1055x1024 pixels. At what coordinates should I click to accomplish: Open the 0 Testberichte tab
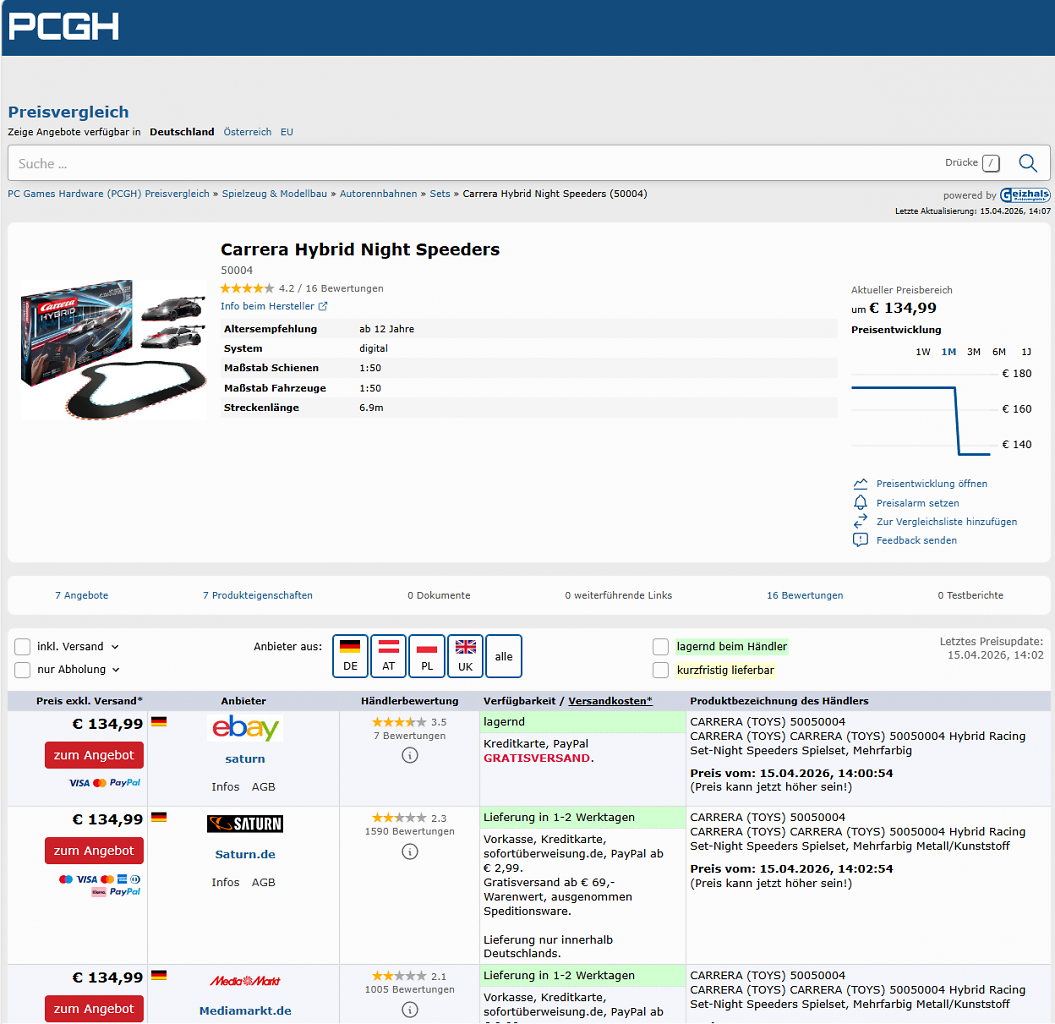point(970,595)
